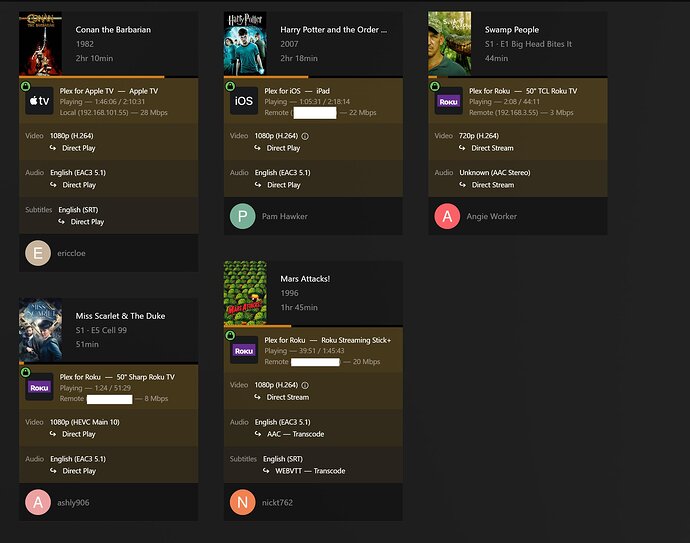Open Miss Scarlet & The Duke poster

[x=40, y=330]
